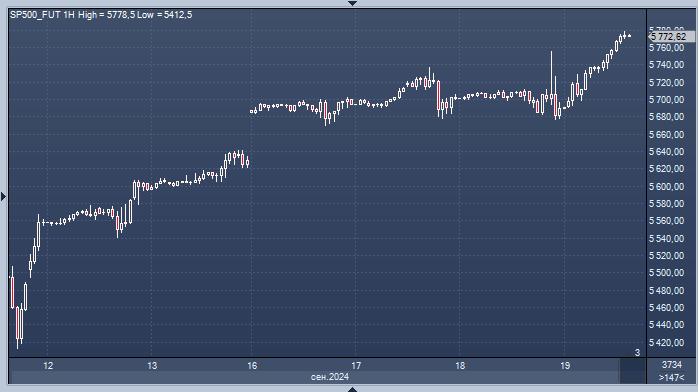Click the 3734 total bars counter
Screen dimensions: 698x392
[672, 365]
